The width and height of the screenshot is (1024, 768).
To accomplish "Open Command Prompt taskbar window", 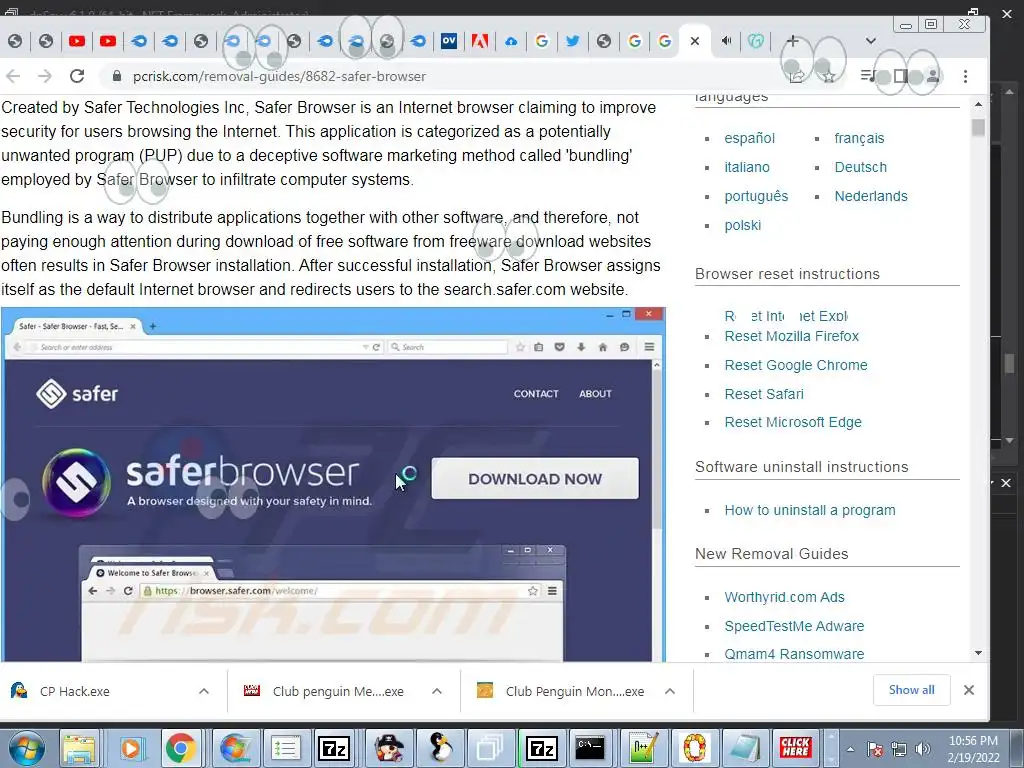I will [590, 748].
